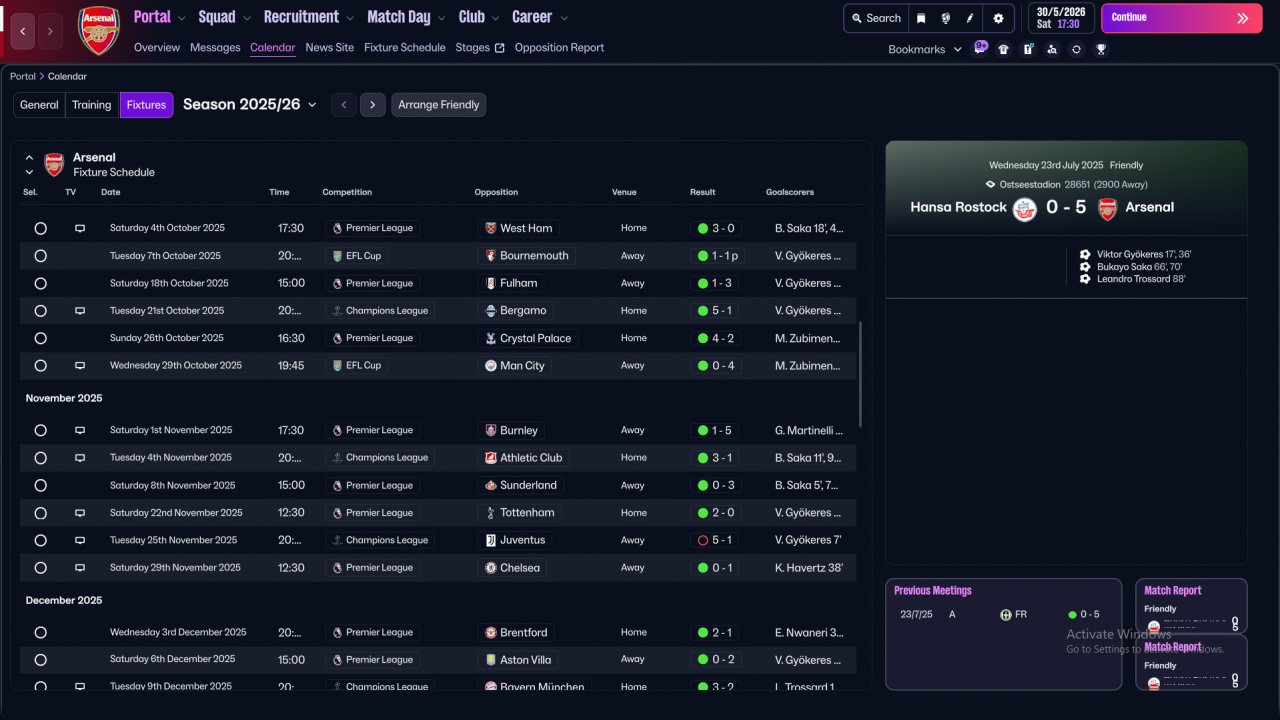
Task: Go forward with the header forward arrow
Action: (x=50, y=31)
